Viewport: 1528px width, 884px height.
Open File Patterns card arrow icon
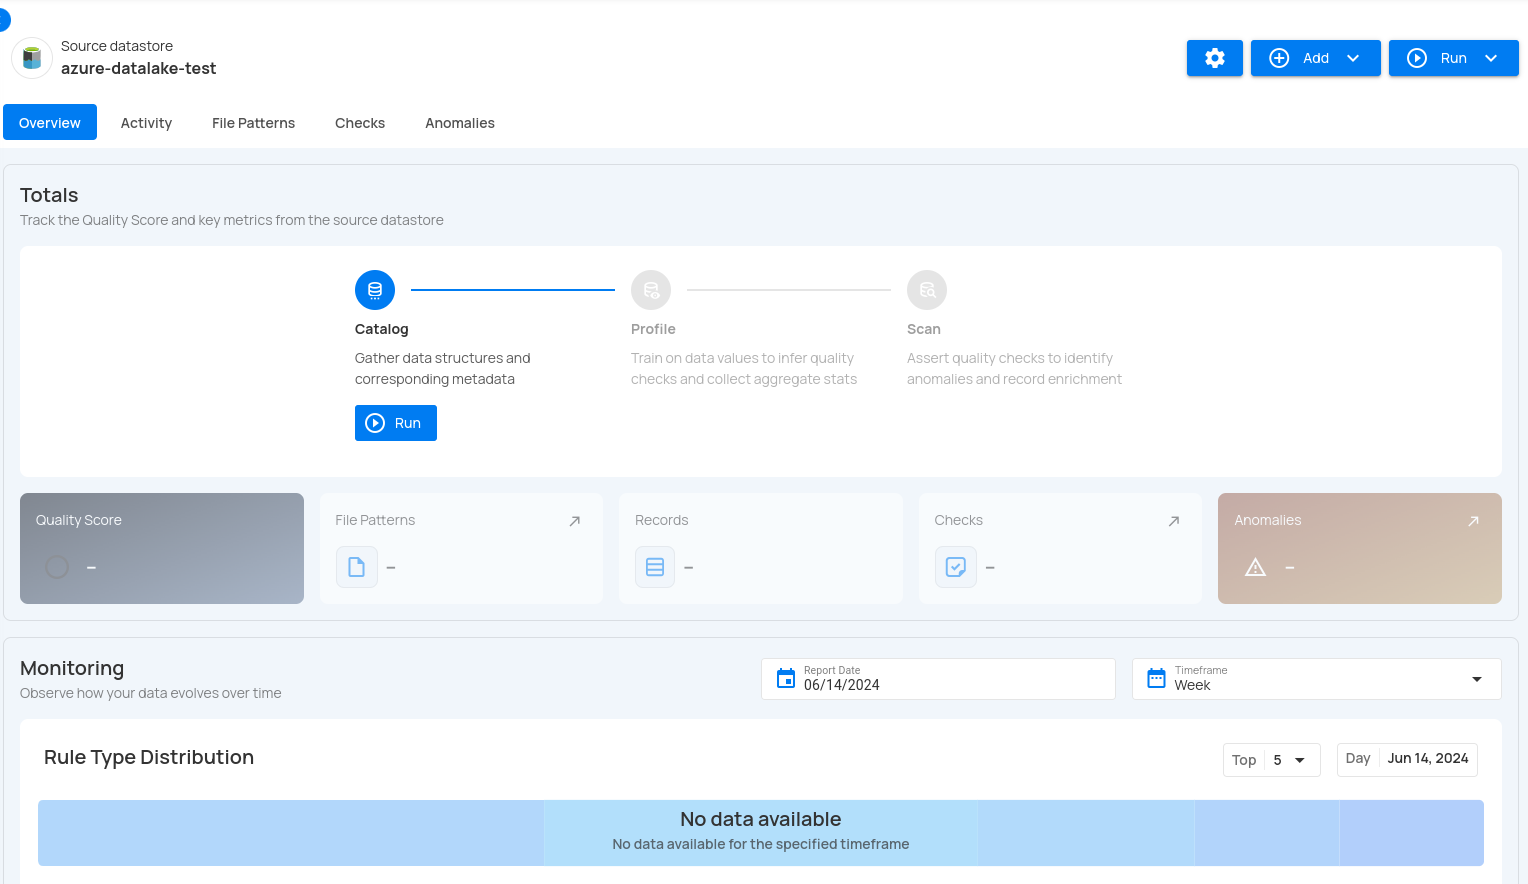575,521
